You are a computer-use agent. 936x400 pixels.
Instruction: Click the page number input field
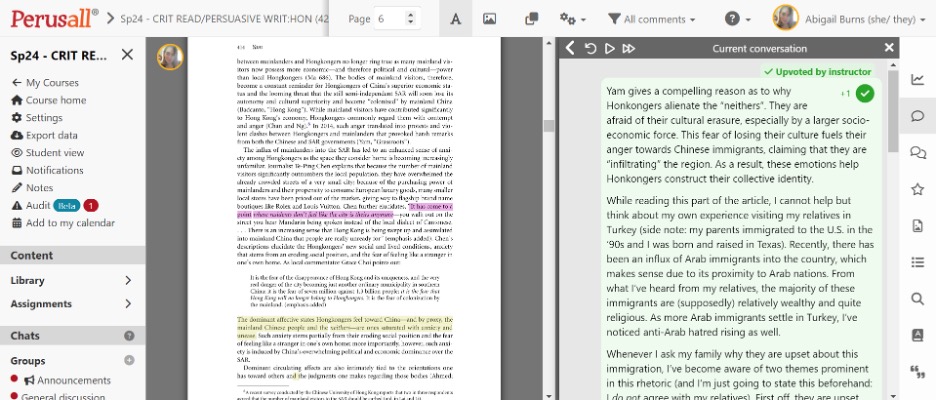(x=388, y=19)
